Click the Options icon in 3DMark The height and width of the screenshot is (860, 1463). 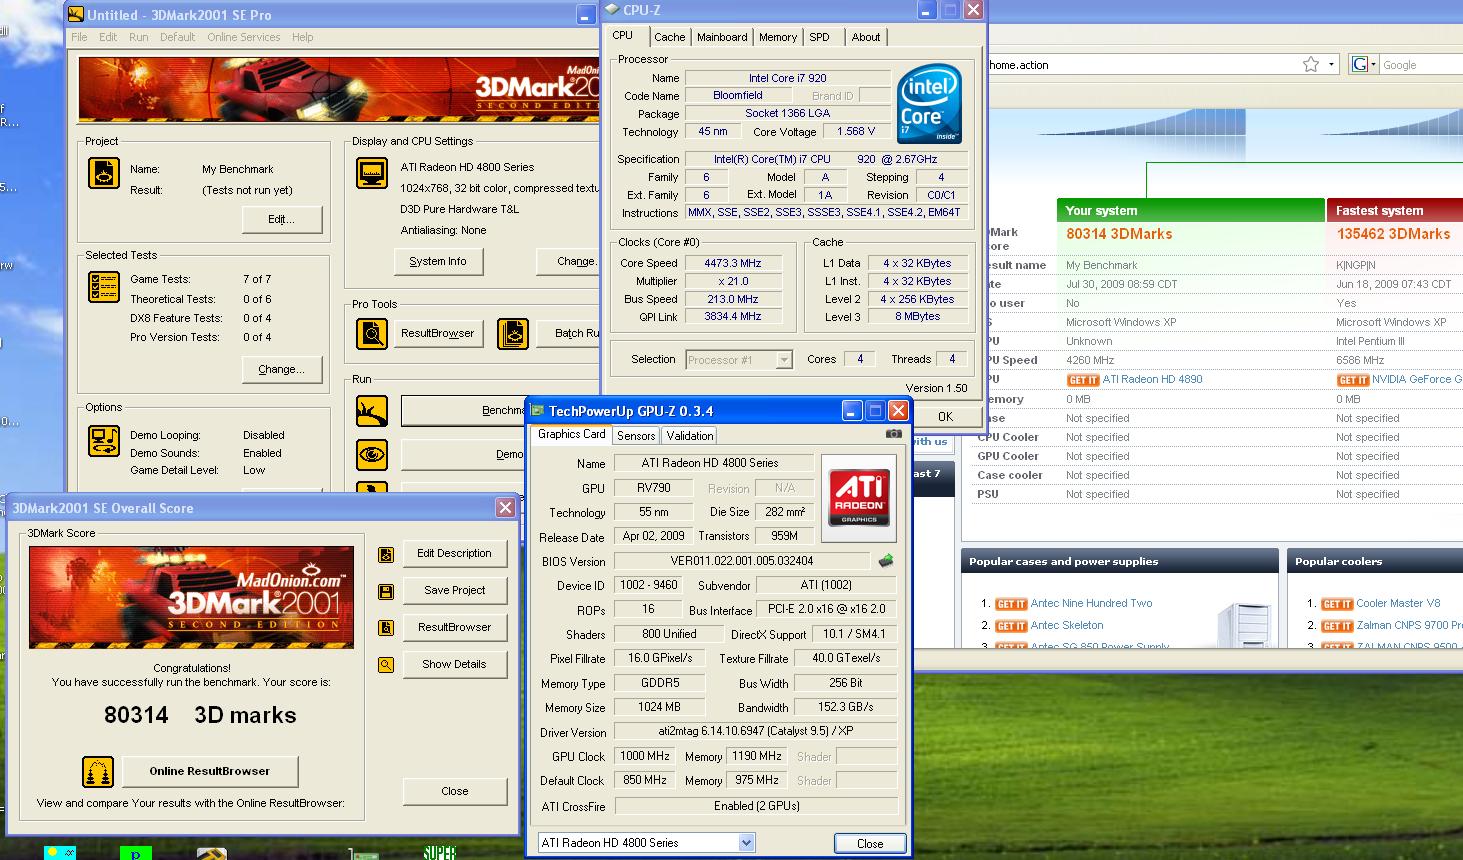[x=104, y=441]
